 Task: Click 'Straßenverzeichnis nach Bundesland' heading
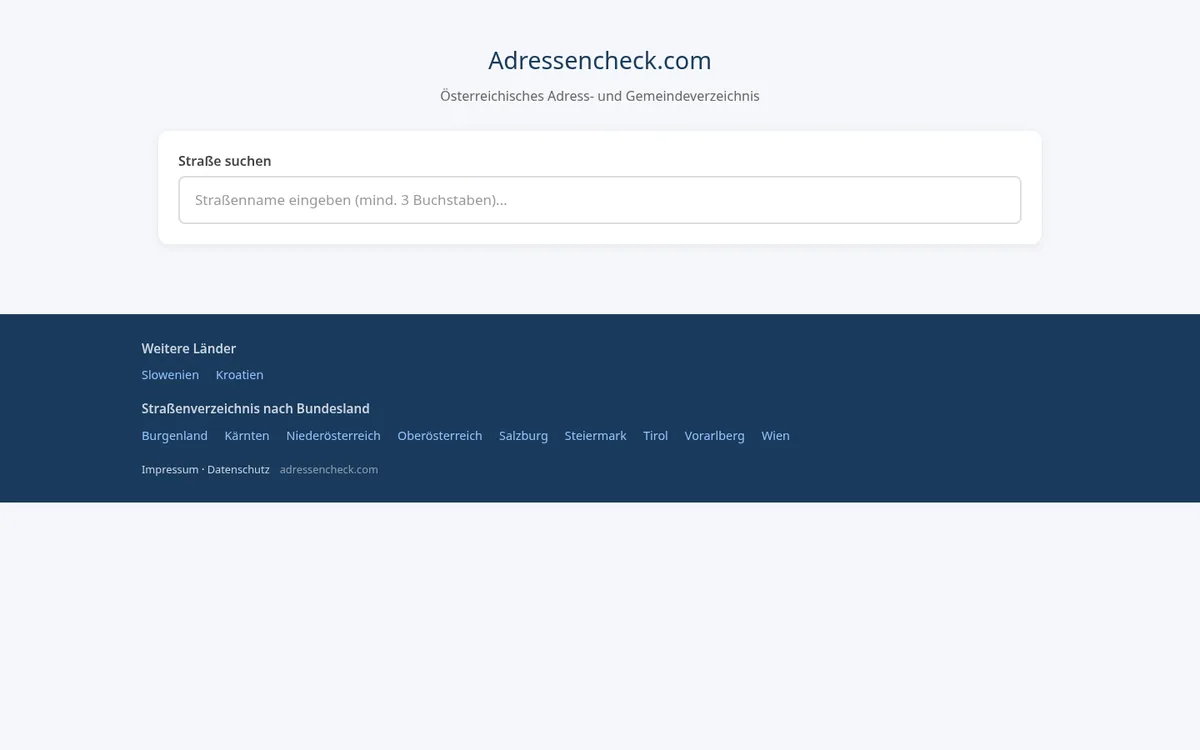point(256,409)
